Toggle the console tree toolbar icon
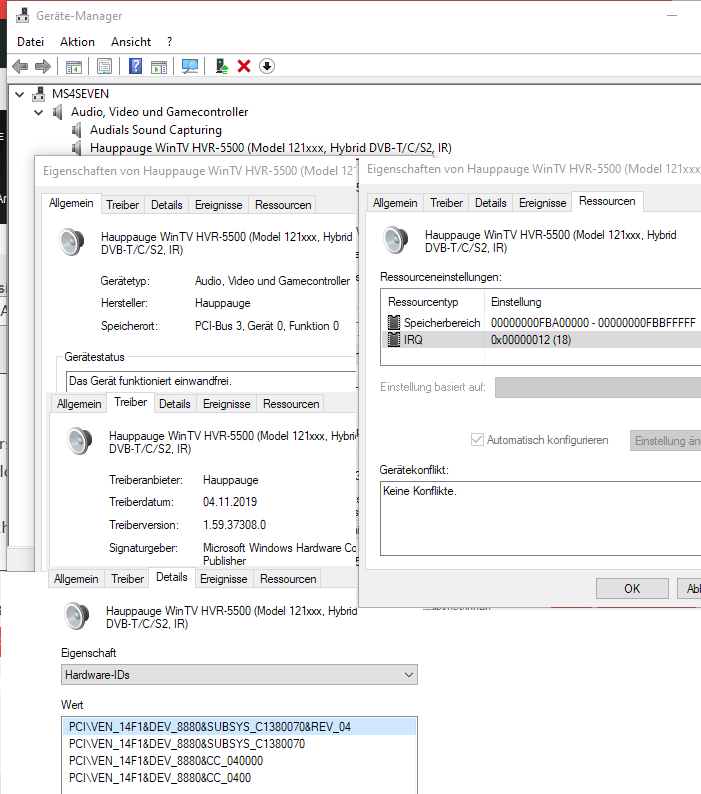701x794 pixels. (x=73, y=66)
